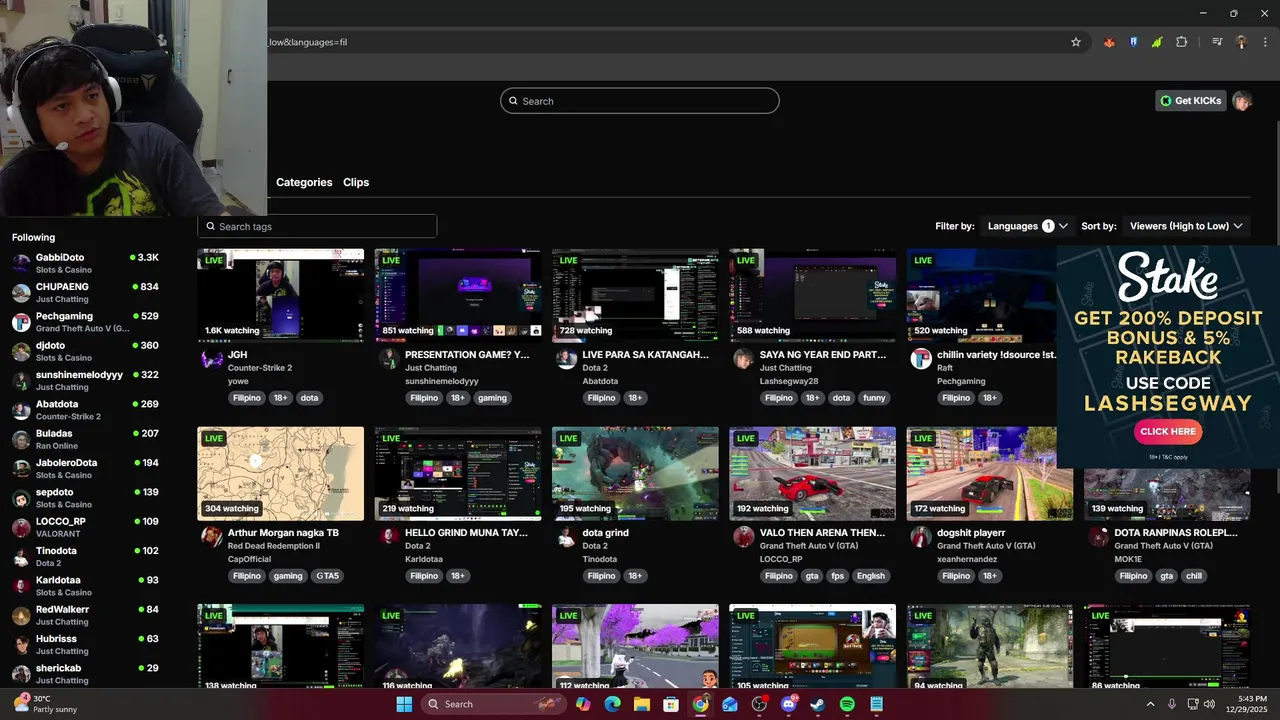The width and height of the screenshot is (1280, 720).
Task: Select Hubrisss in Following sidebar
Action: click(x=85, y=645)
